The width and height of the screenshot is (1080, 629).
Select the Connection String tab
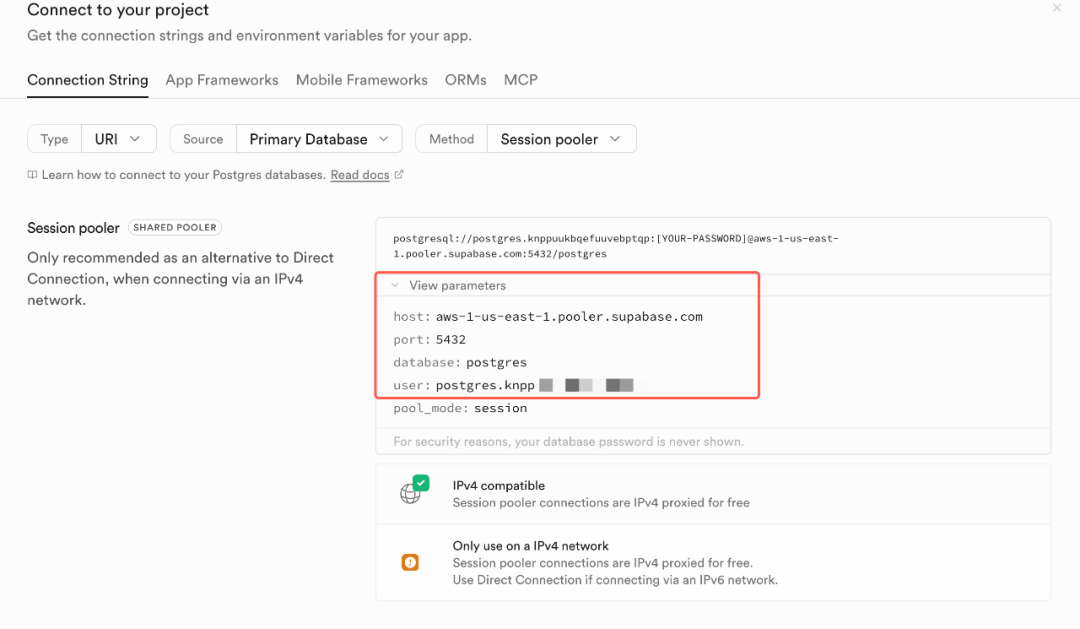pos(87,80)
